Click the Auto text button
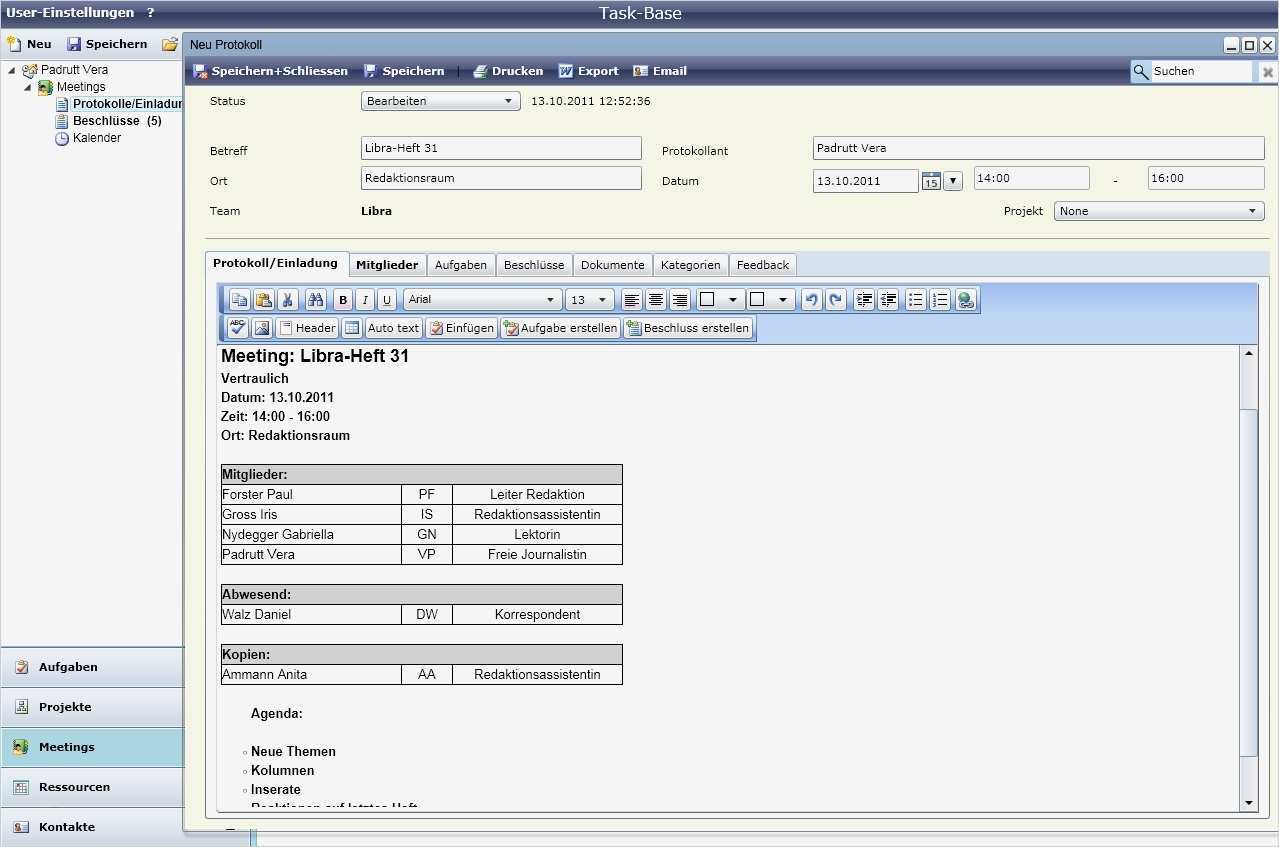The width and height of the screenshot is (1279, 847). click(x=393, y=328)
